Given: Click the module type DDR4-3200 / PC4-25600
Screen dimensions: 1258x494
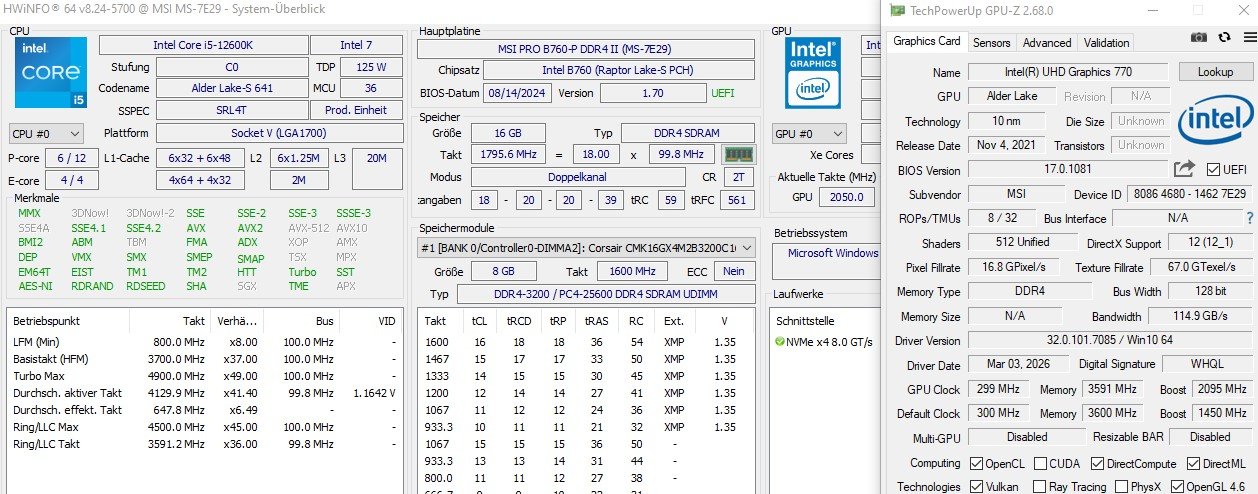Looking at the screenshot, I should pyautogui.click(x=605, y=294).
